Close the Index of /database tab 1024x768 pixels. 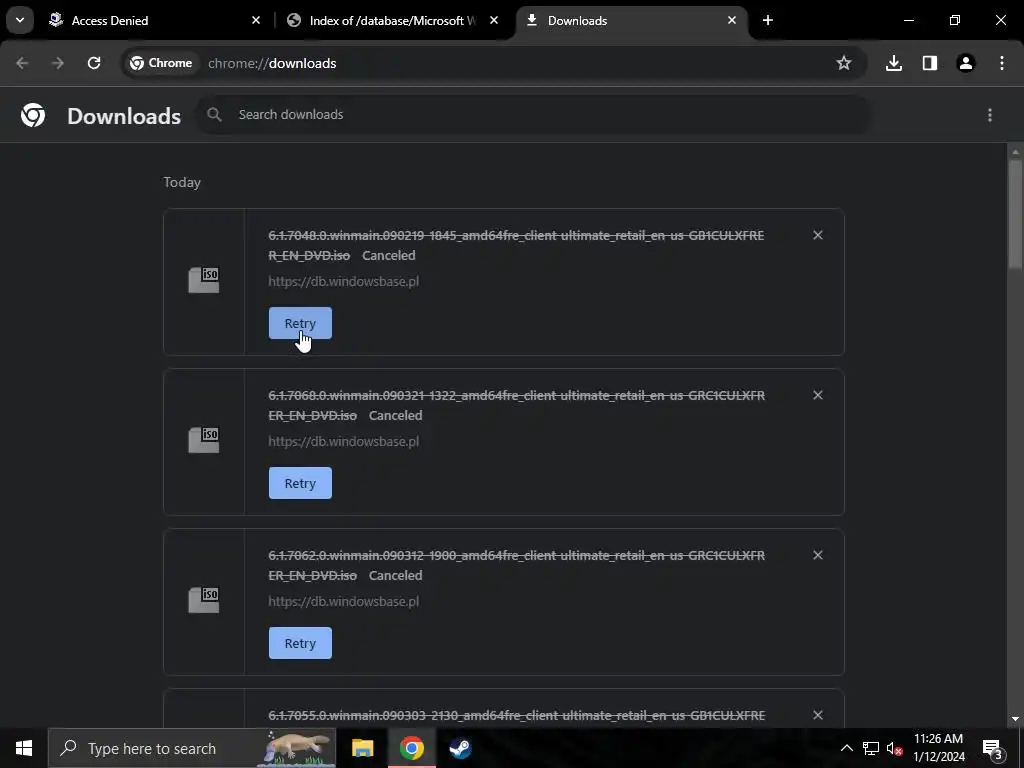pos(494,20)
